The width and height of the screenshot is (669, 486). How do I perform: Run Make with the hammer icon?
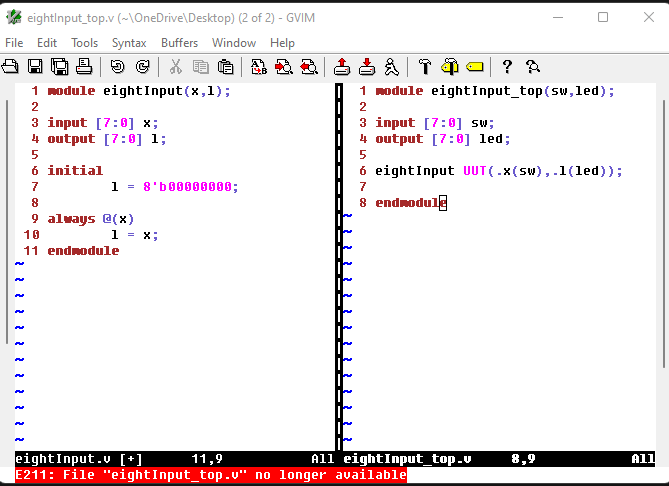click(425, 67)
